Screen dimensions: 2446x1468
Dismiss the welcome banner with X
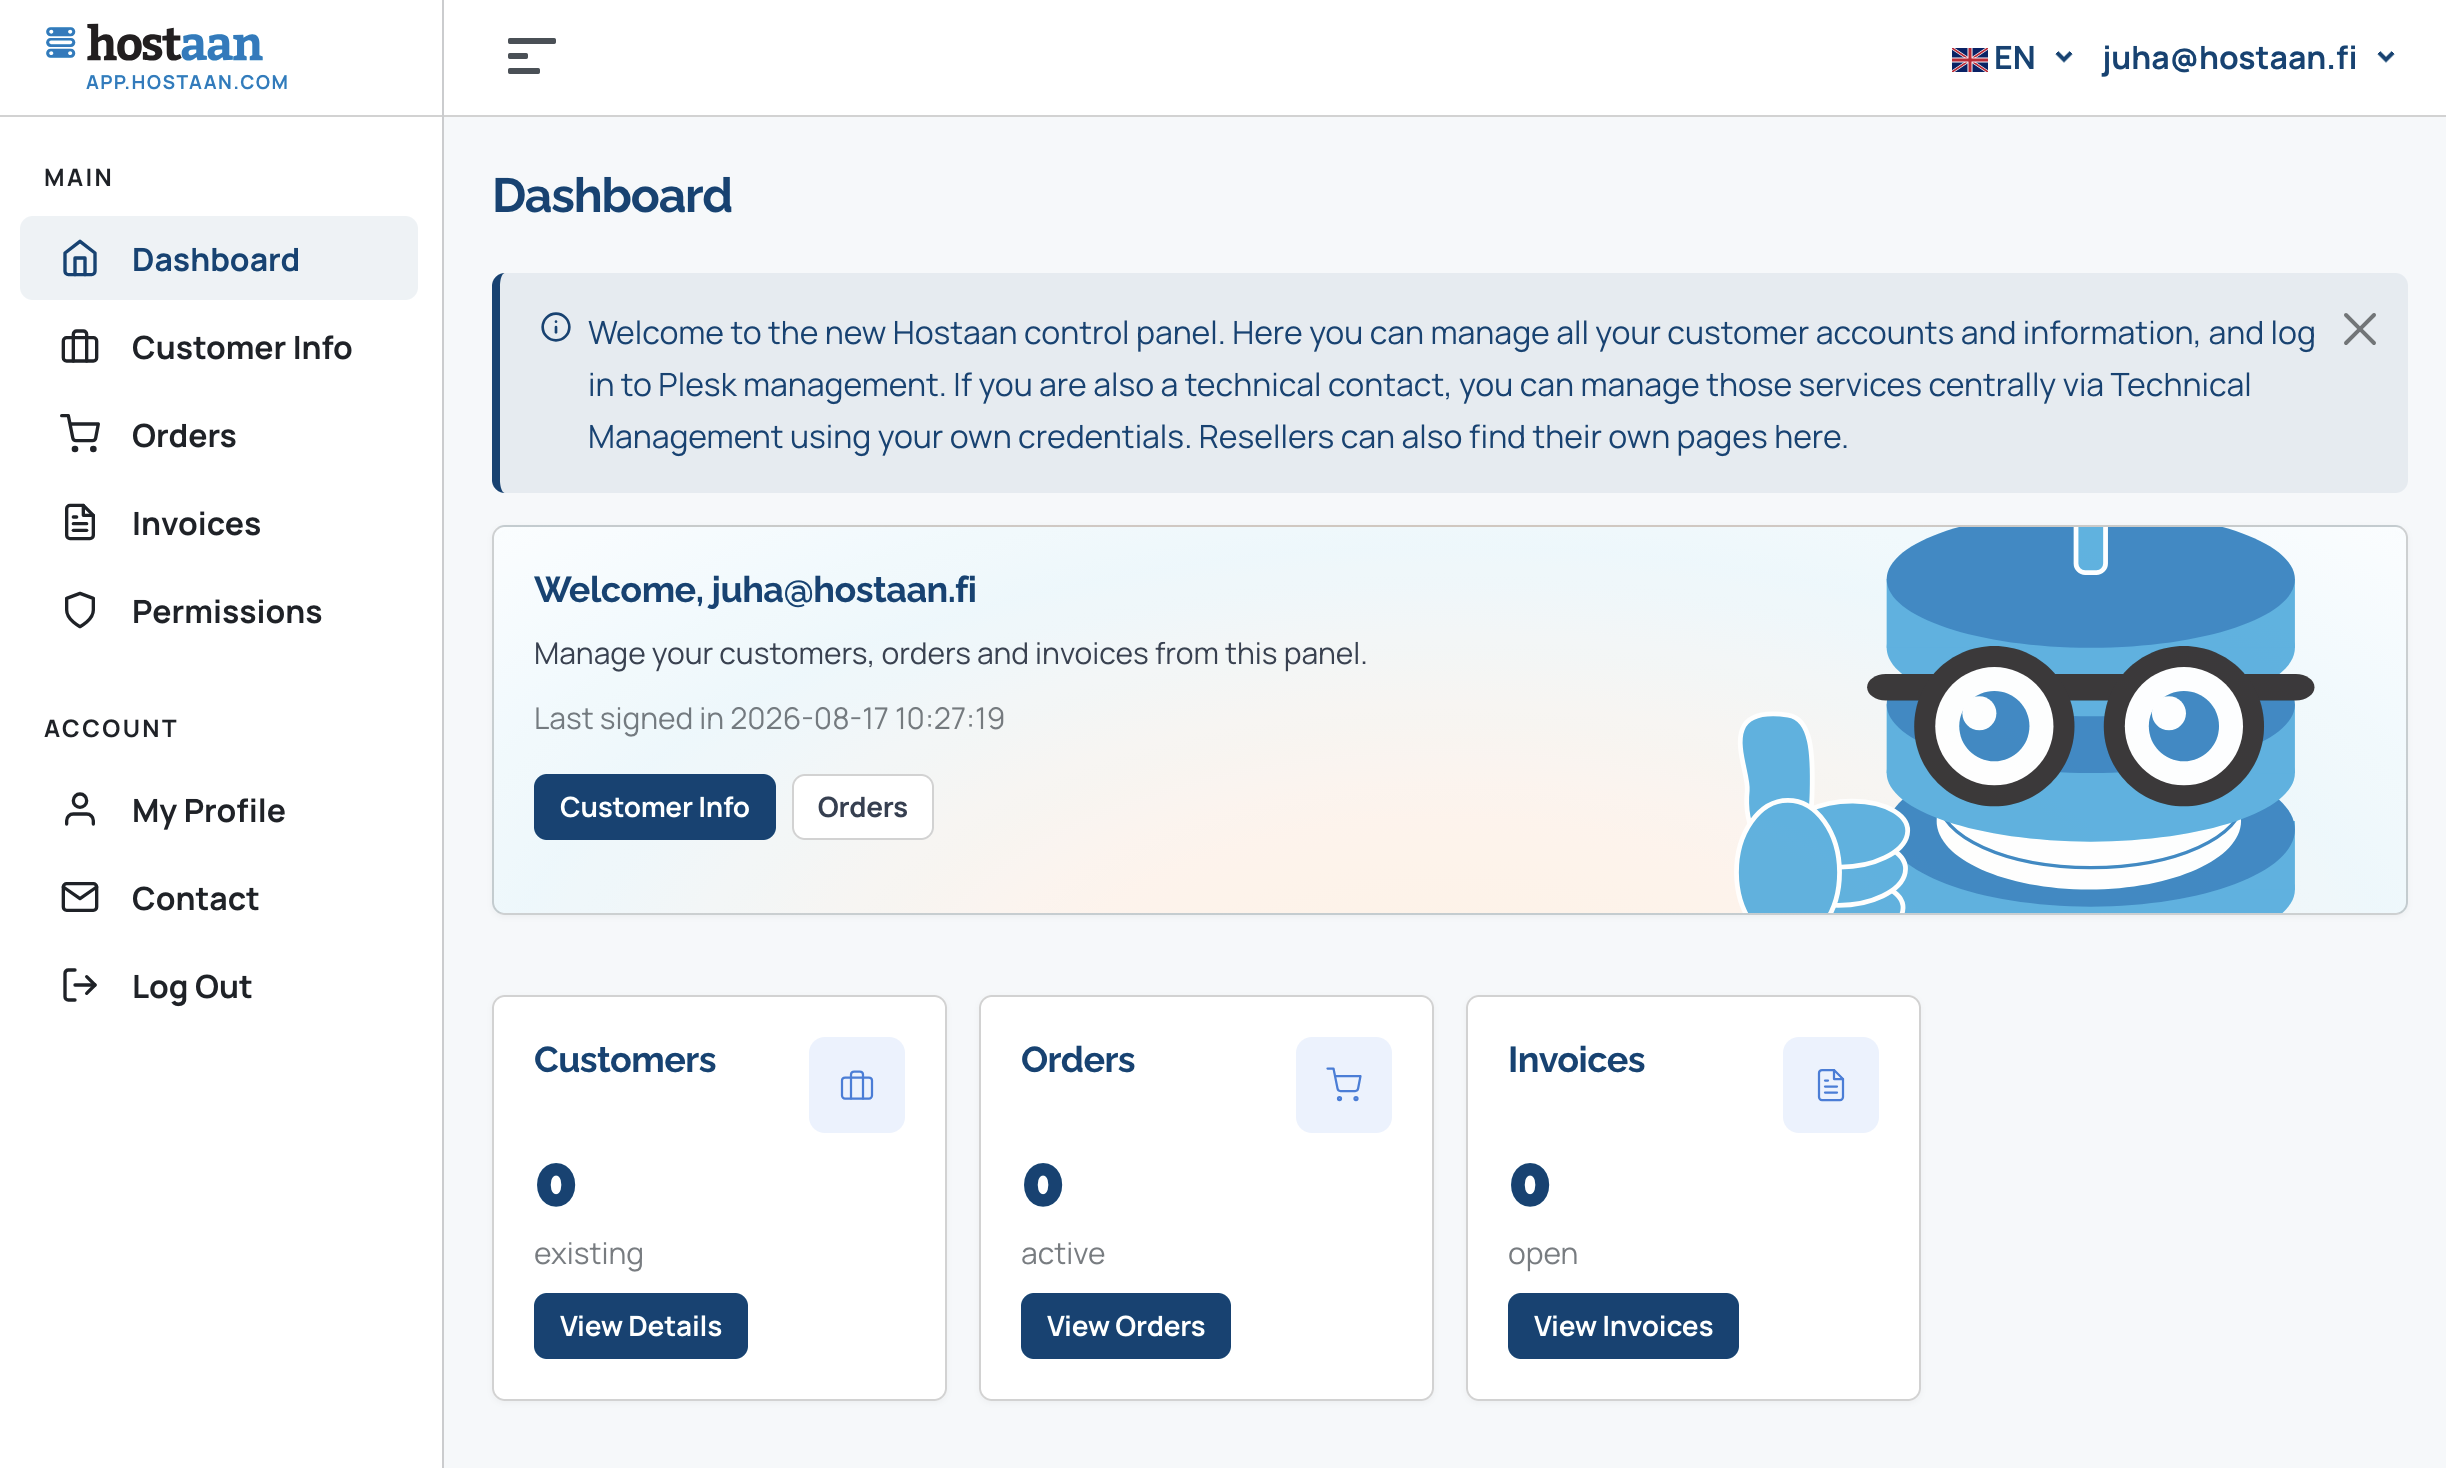point(2360,329)
